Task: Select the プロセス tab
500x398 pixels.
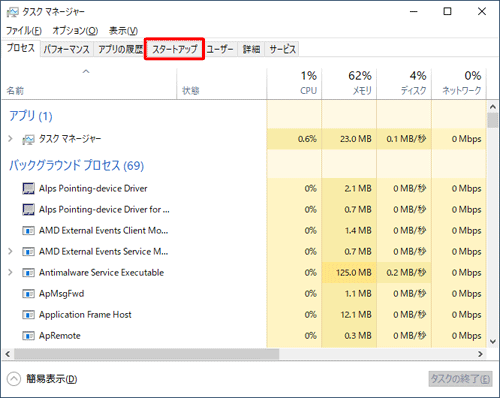Action: (x=21, y=48)
